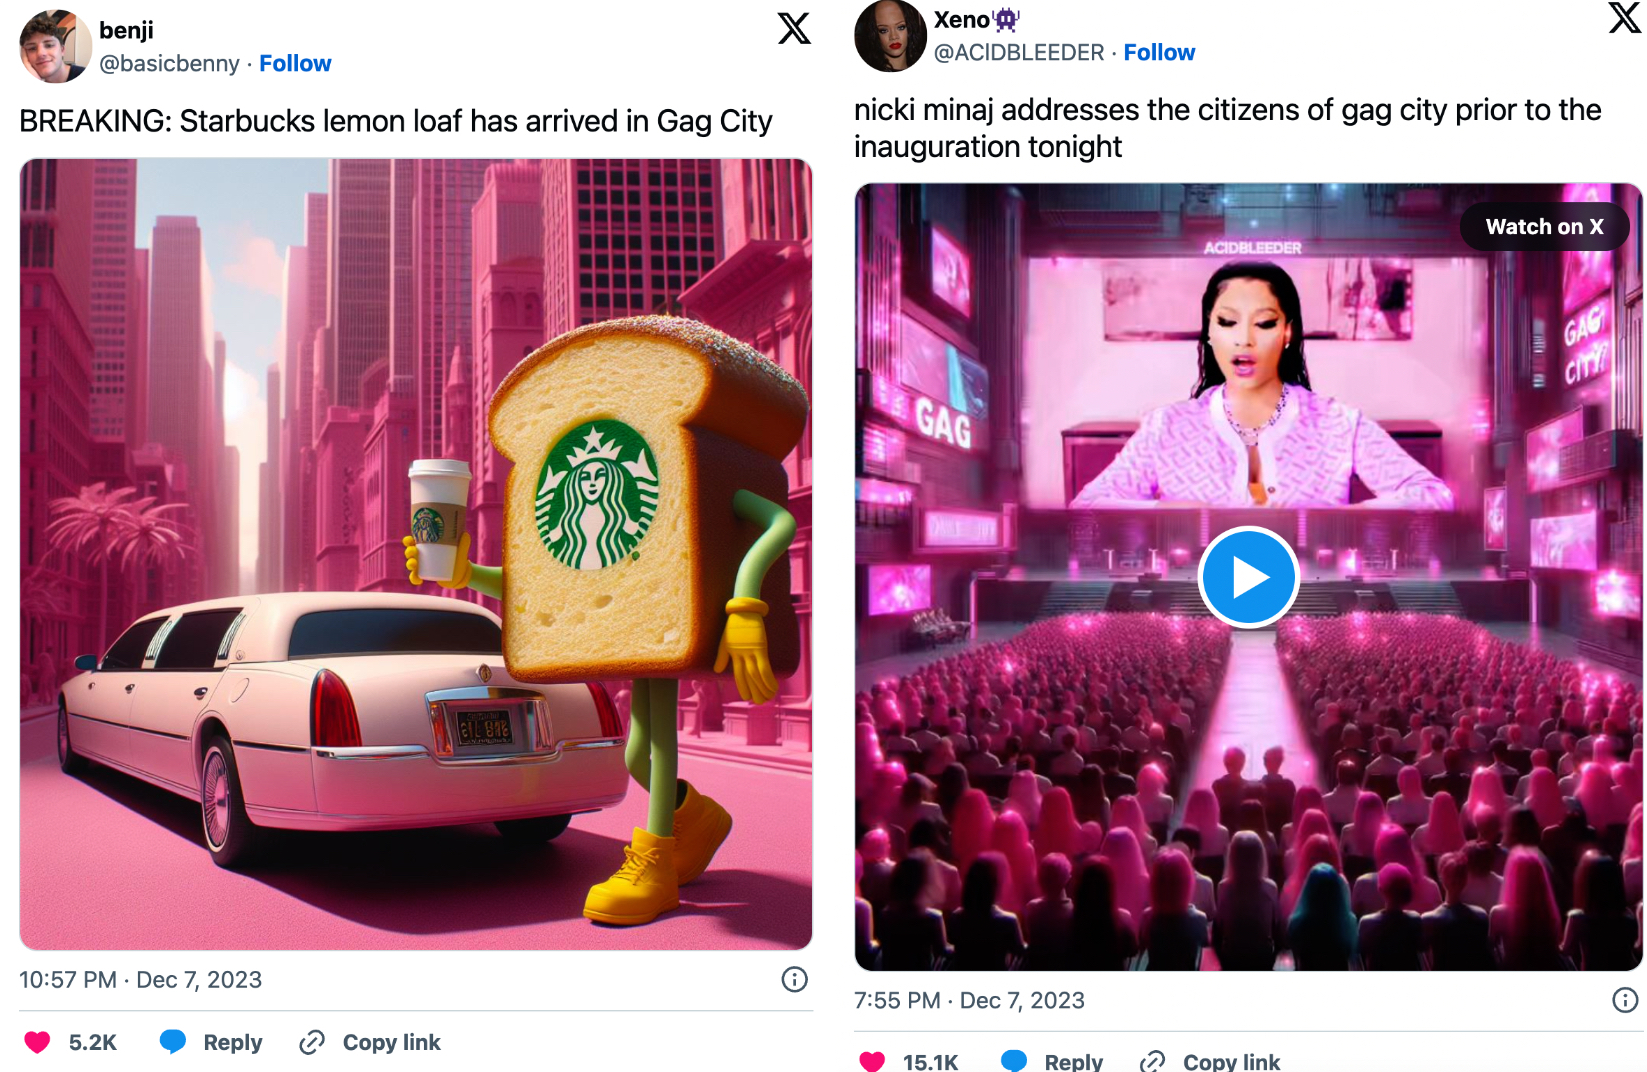Screen dimensions: 1647x1072
Task: Click the 10:57 PM Dec 7, 2023 timestamp
Action: tap(141, 980)
